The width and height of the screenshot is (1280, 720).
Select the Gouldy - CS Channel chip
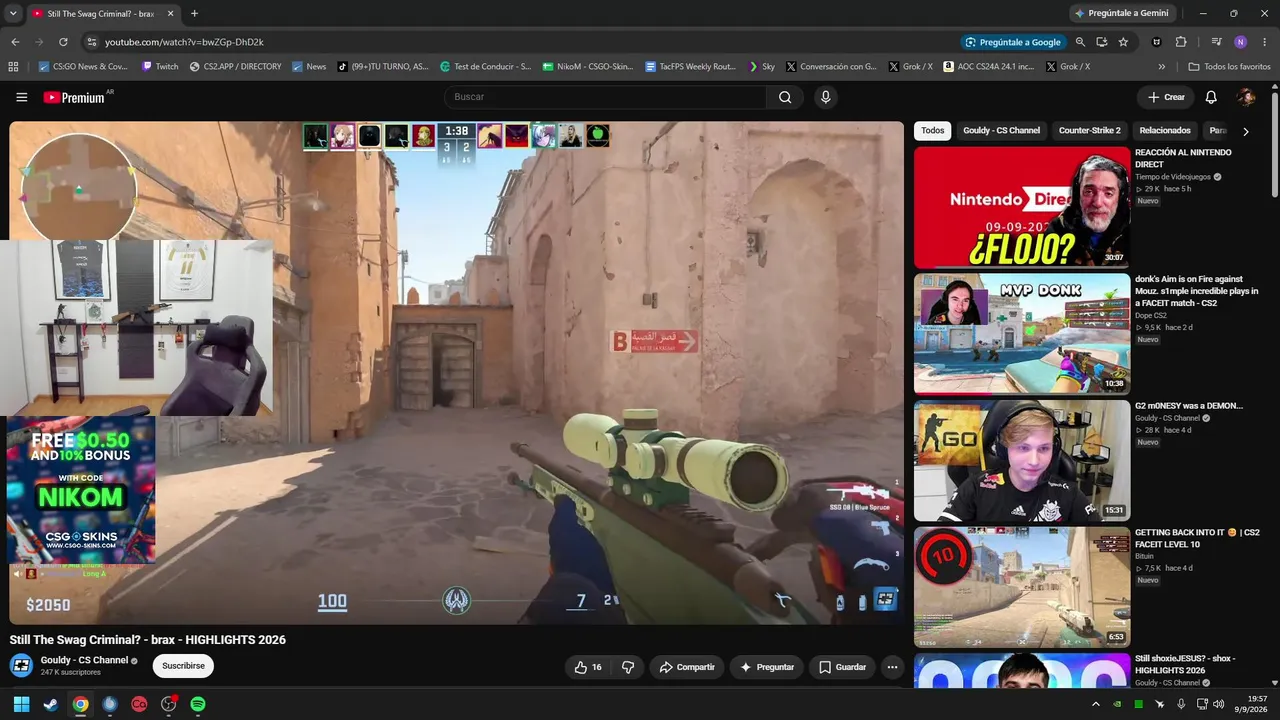1001,130
